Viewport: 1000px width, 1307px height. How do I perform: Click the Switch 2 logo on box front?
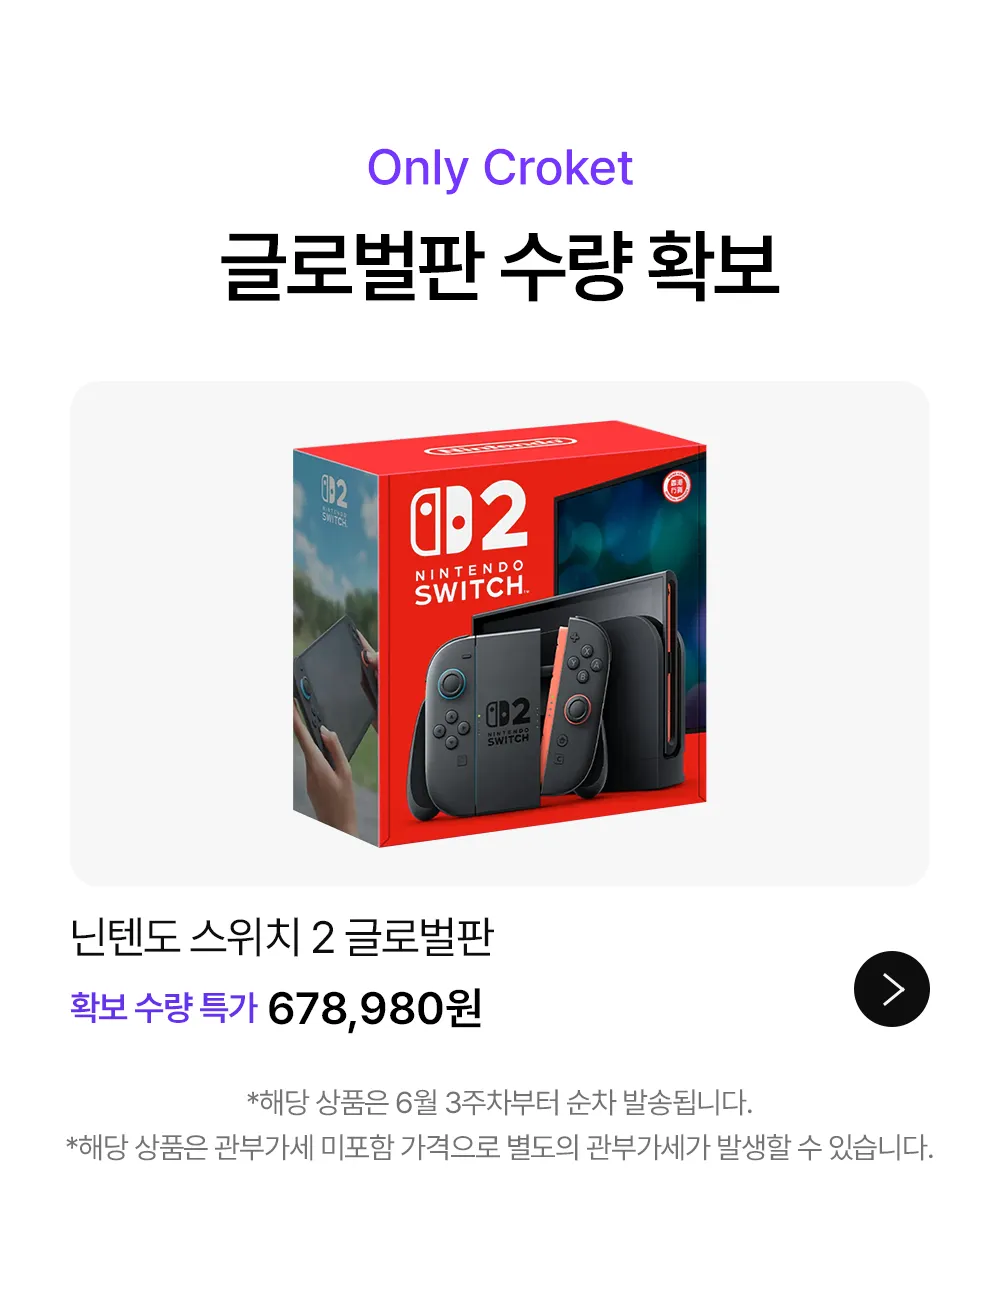coord(469,519)
